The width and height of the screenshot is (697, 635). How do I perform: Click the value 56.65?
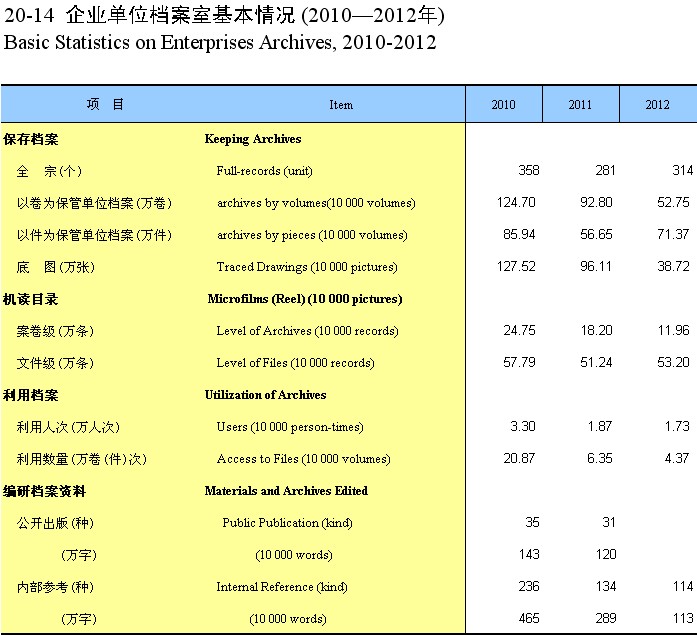596,234
